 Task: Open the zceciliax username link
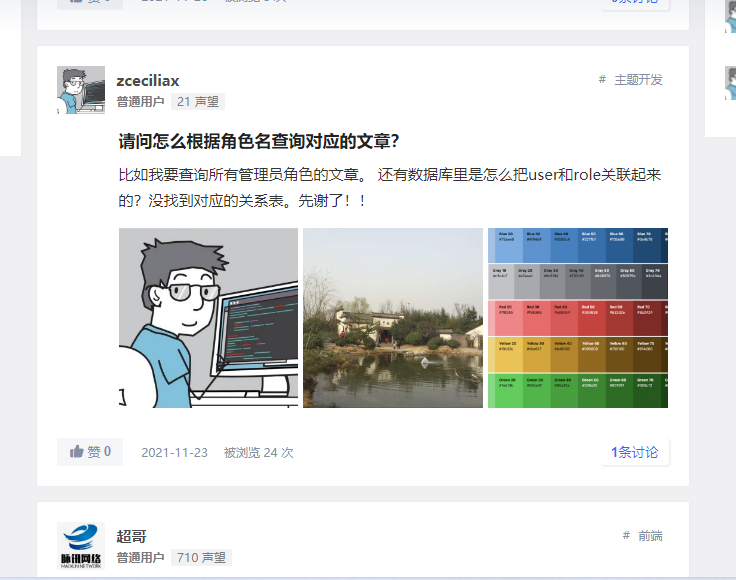point(148,81)
